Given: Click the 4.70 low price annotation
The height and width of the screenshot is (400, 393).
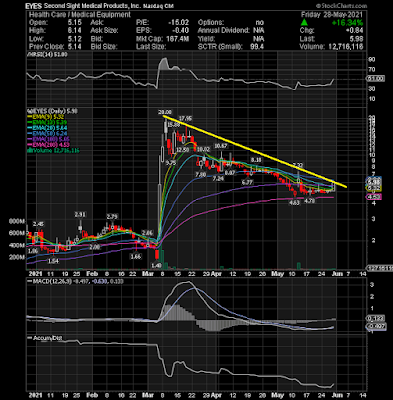Looking at the screenshot, I should point(310,201).
